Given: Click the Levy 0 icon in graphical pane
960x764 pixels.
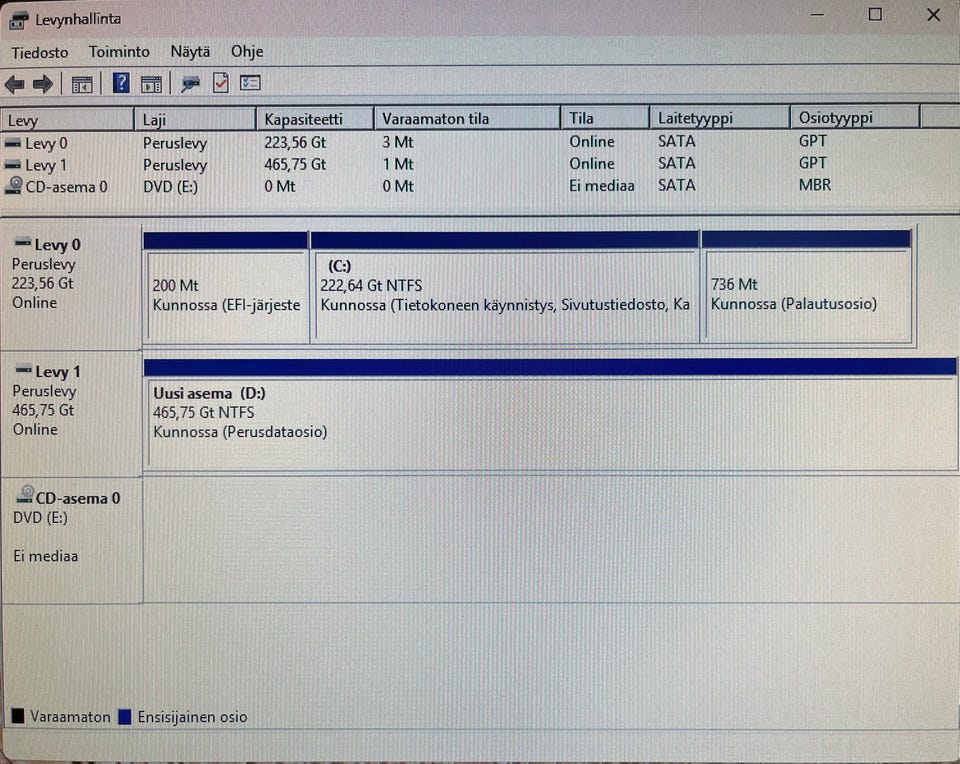Looking at the screenshot, I should (x=23, y=243).
